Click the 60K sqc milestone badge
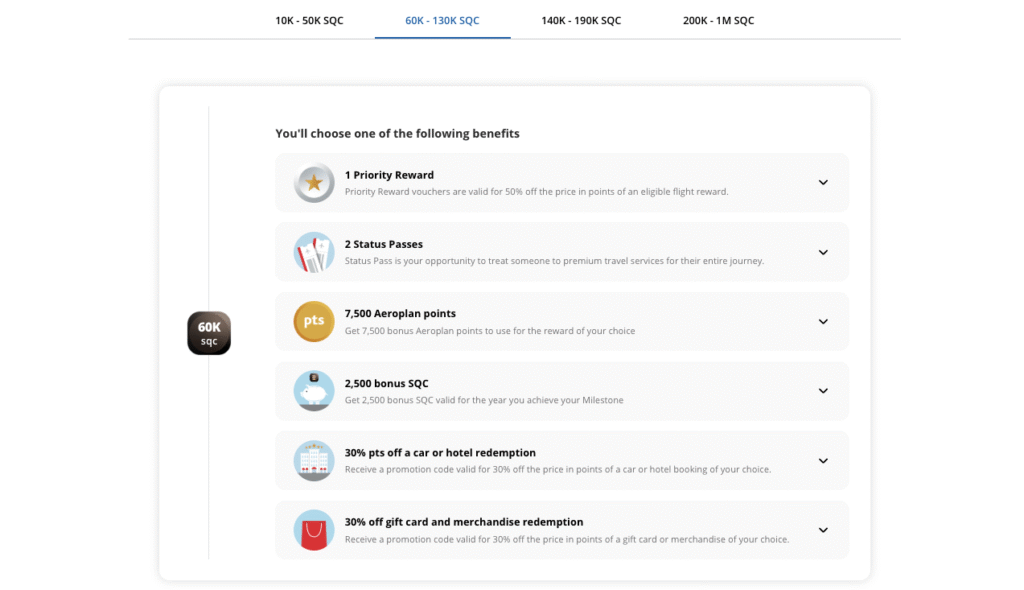 (209, 333)
